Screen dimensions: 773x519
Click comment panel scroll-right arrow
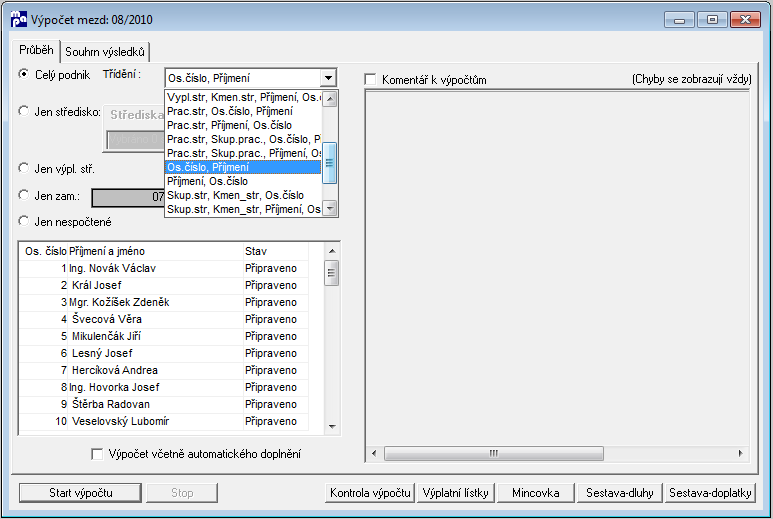coord(740,453)
